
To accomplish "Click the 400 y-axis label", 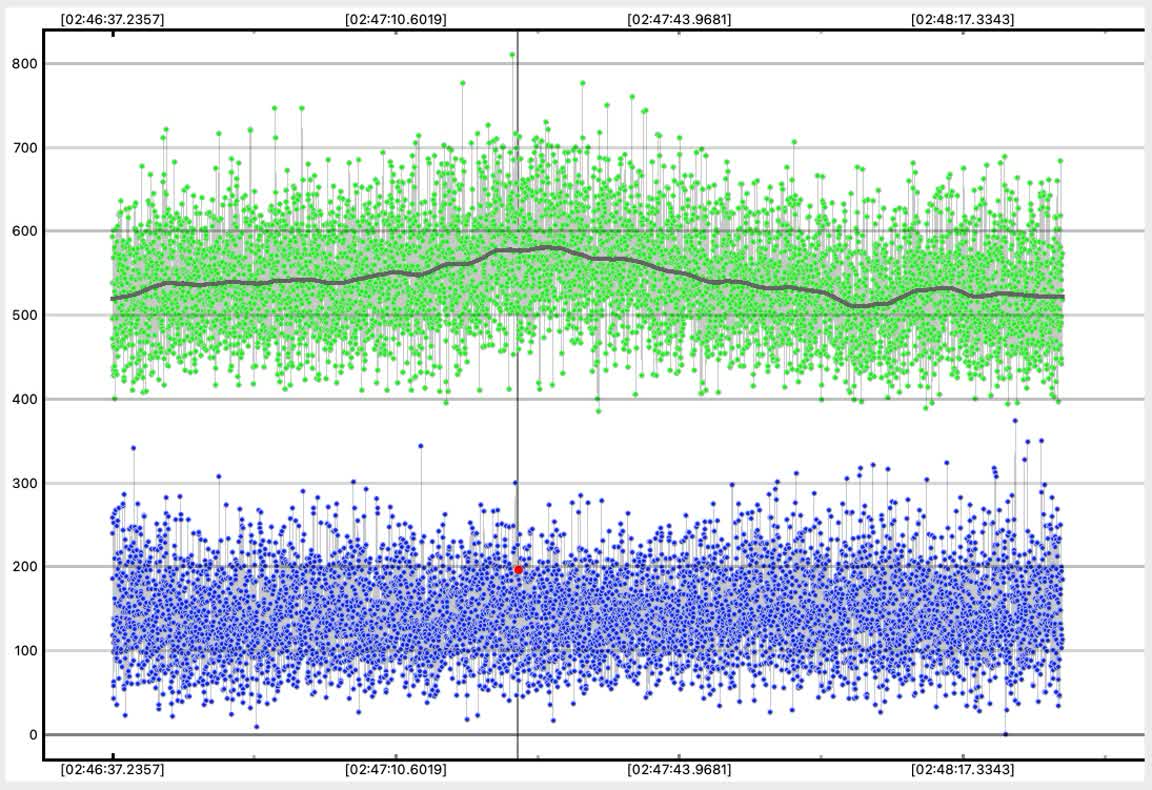I will pyautogui.click(x=25, y=400).
